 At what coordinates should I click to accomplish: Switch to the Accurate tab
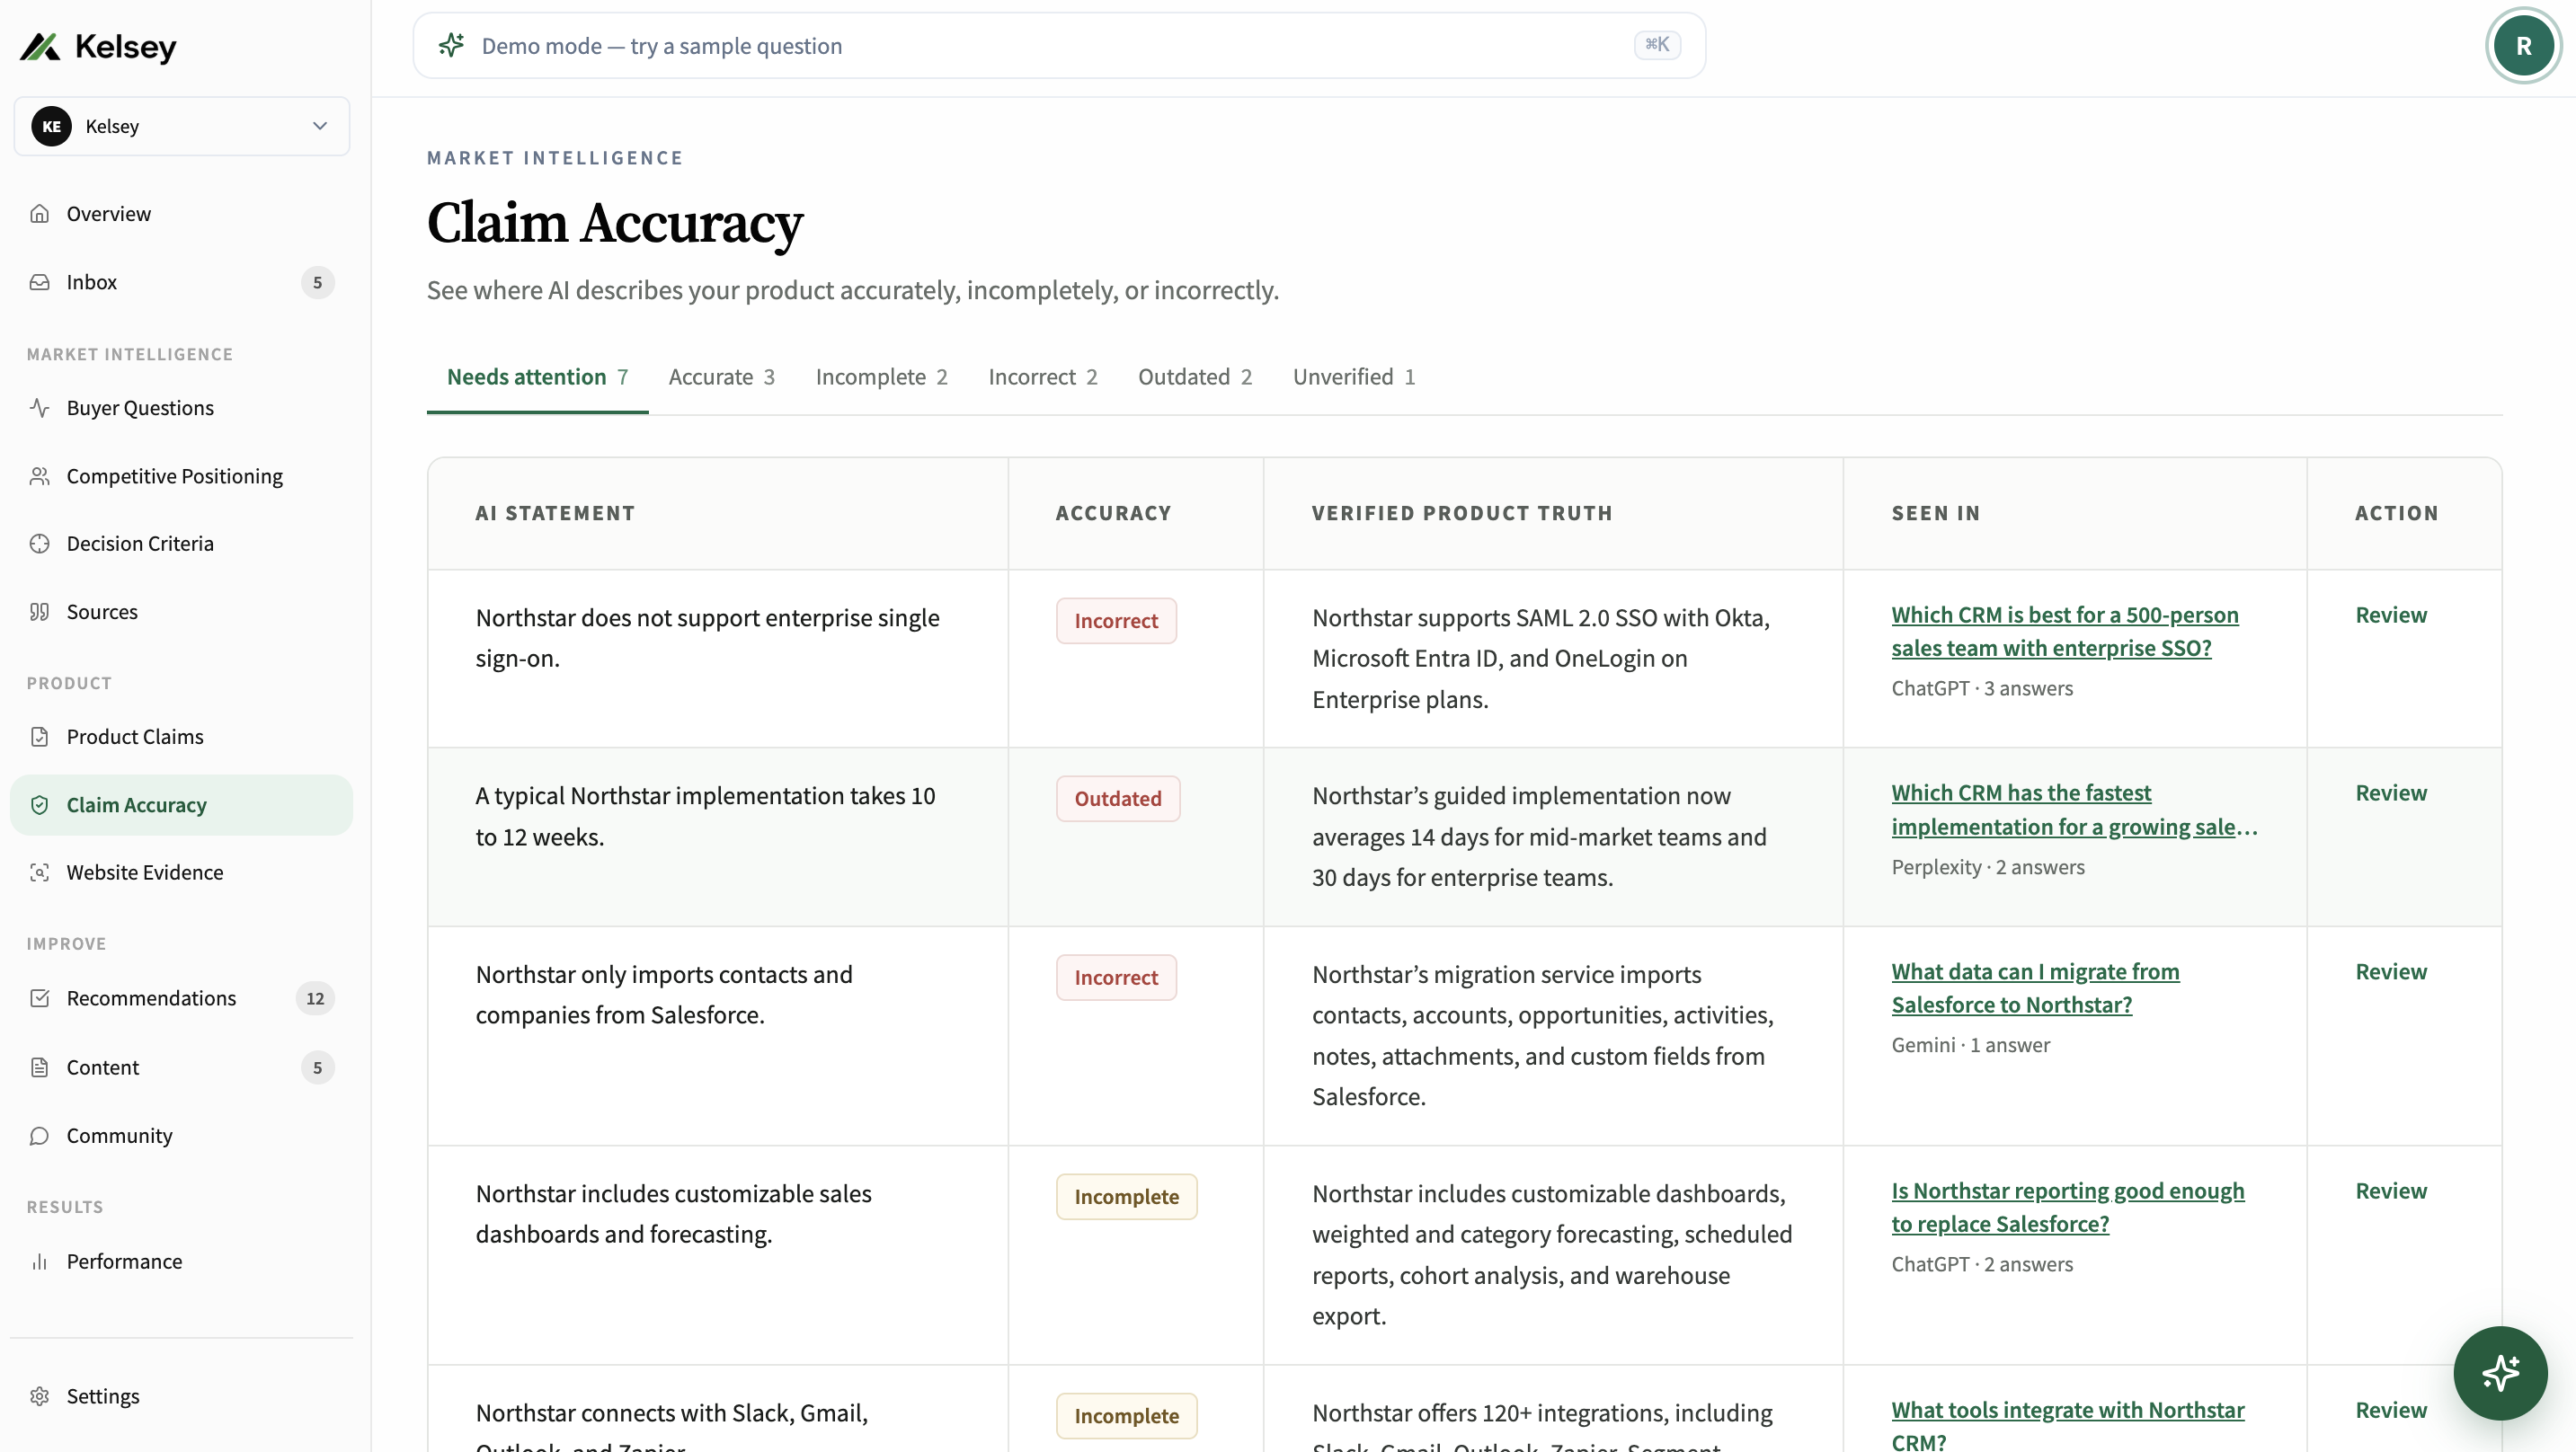point(721,377)
